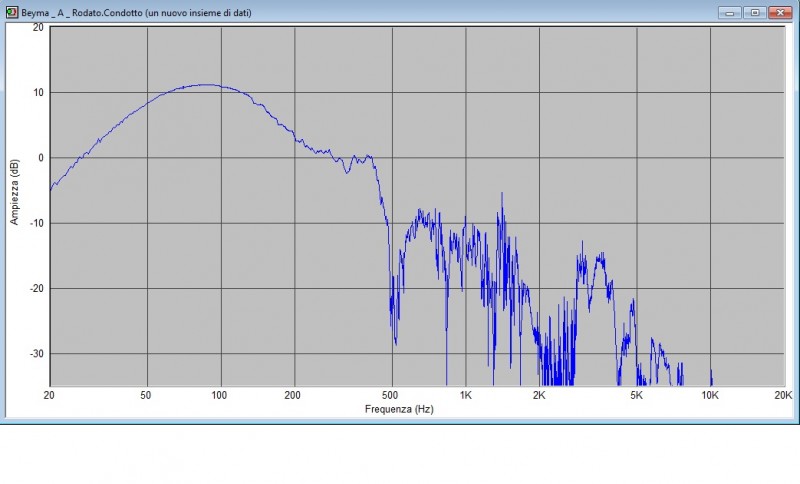Click the '50' frequency axis label
This screenshot has height=484, width=800.
click(x=145, y=395)
